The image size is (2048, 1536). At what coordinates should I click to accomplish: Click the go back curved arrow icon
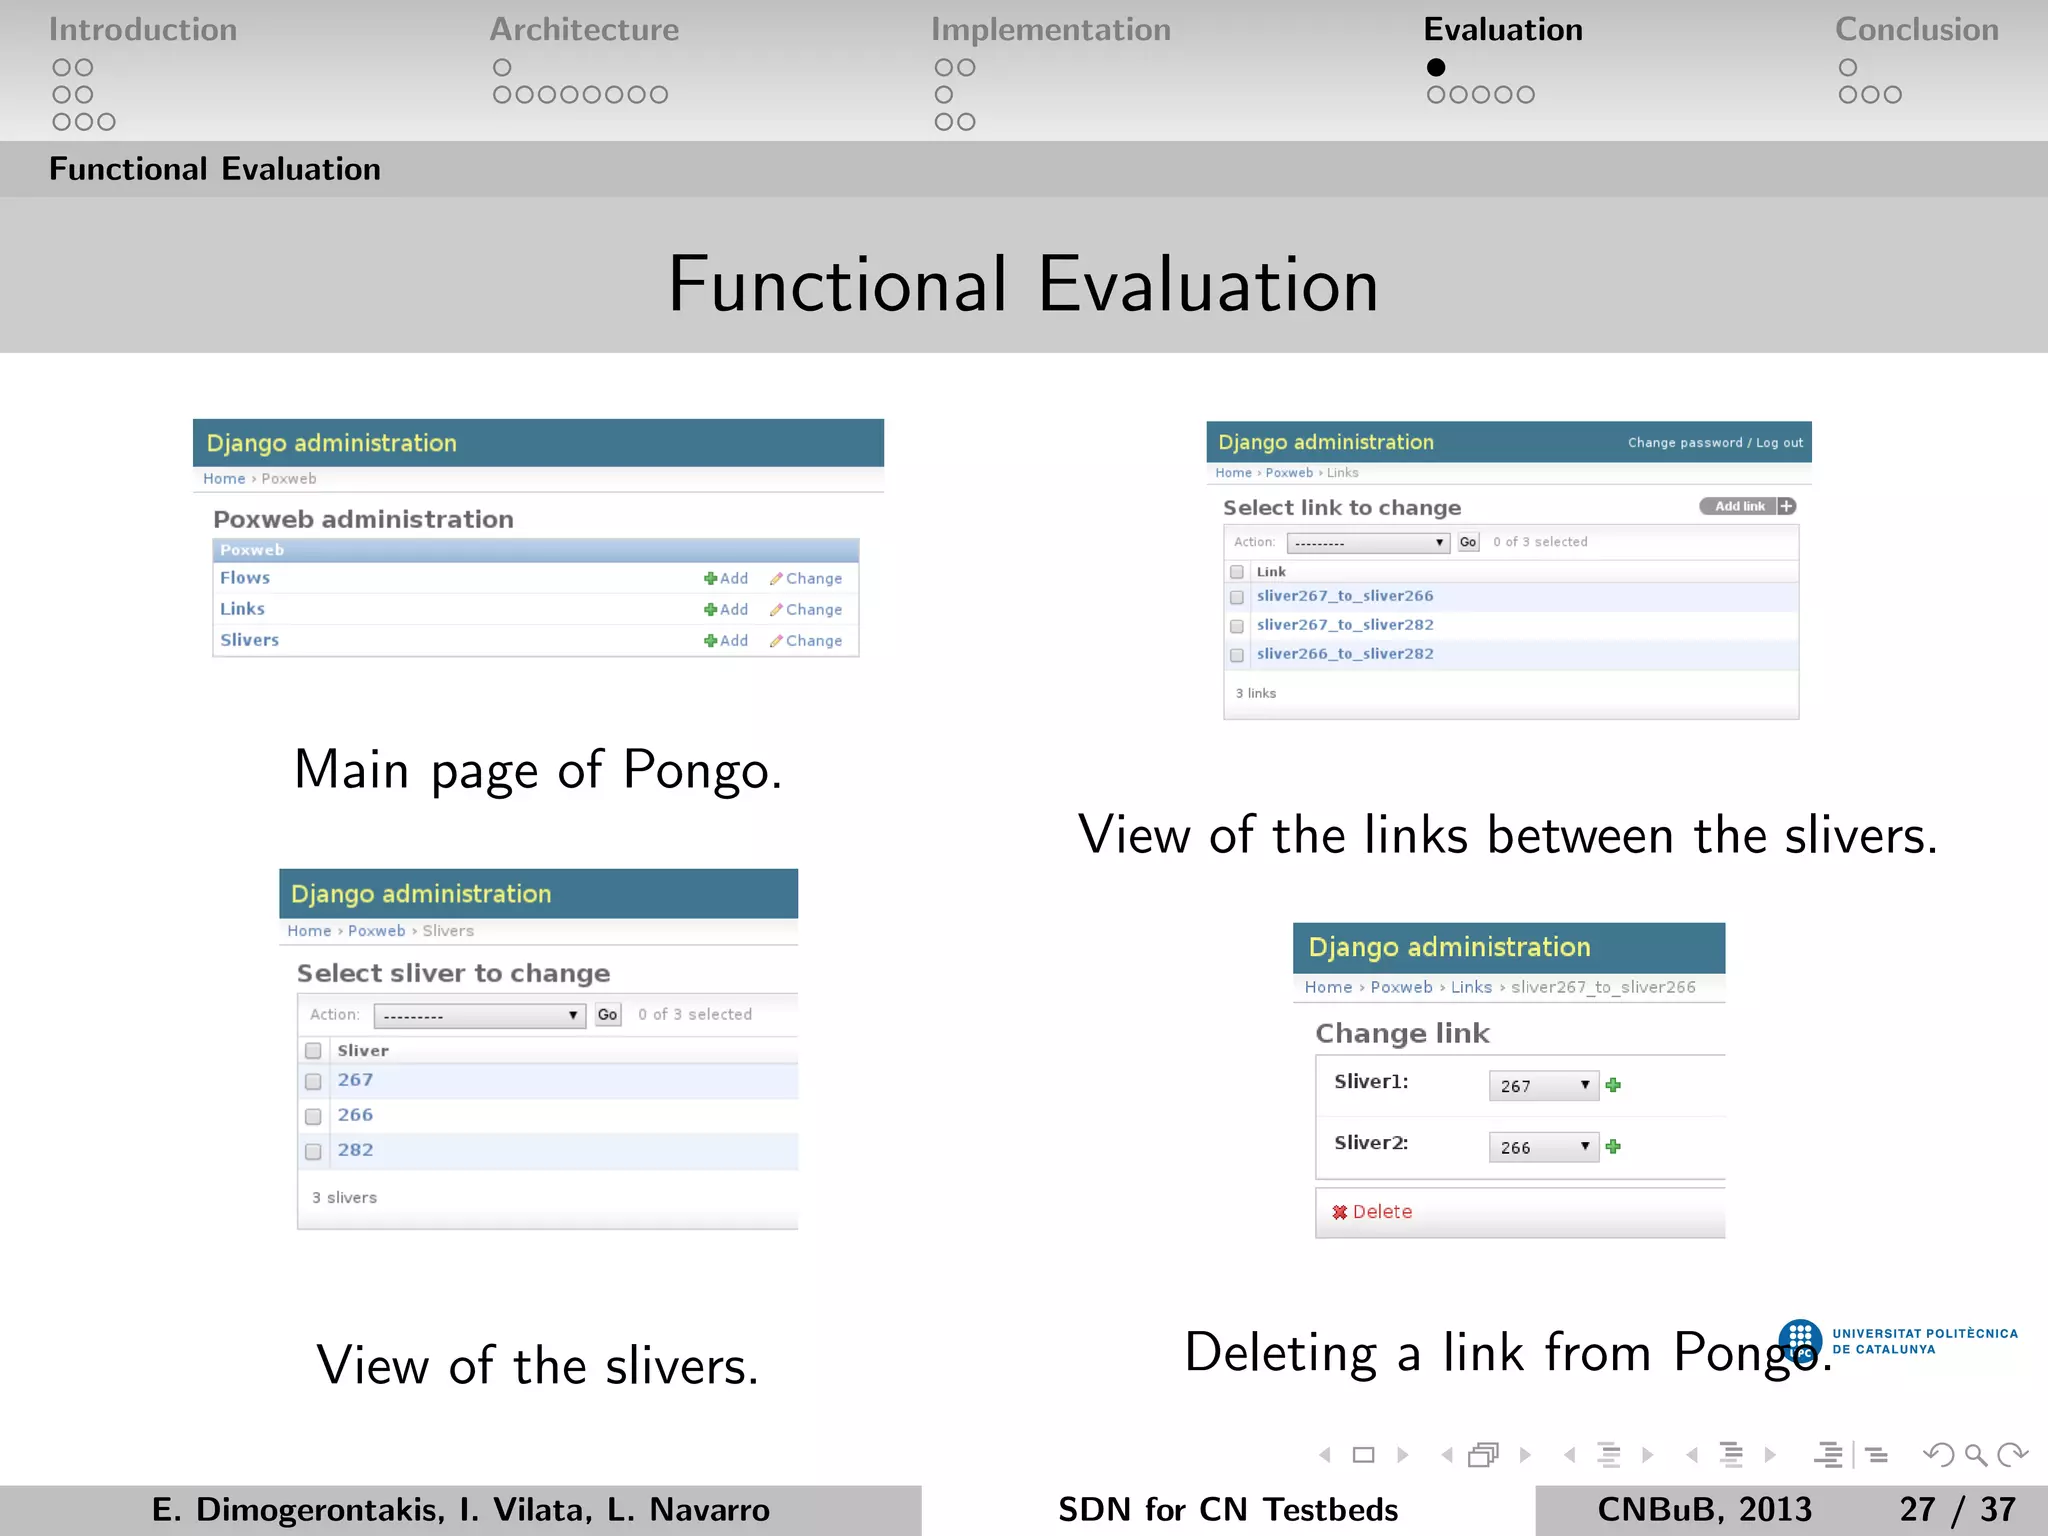(x=1938, y=1455)
